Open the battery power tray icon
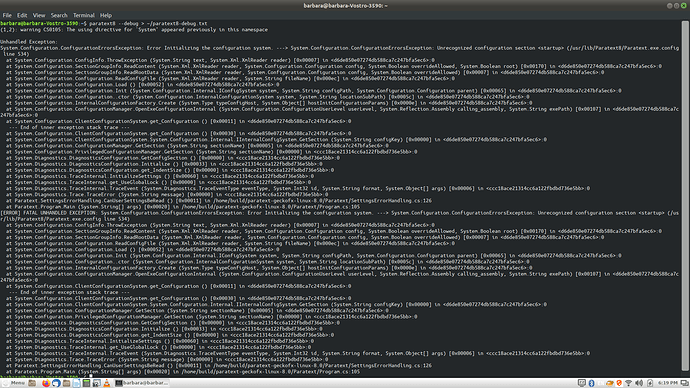The height and width of the screenshot is (388, 690). point(650,383)
